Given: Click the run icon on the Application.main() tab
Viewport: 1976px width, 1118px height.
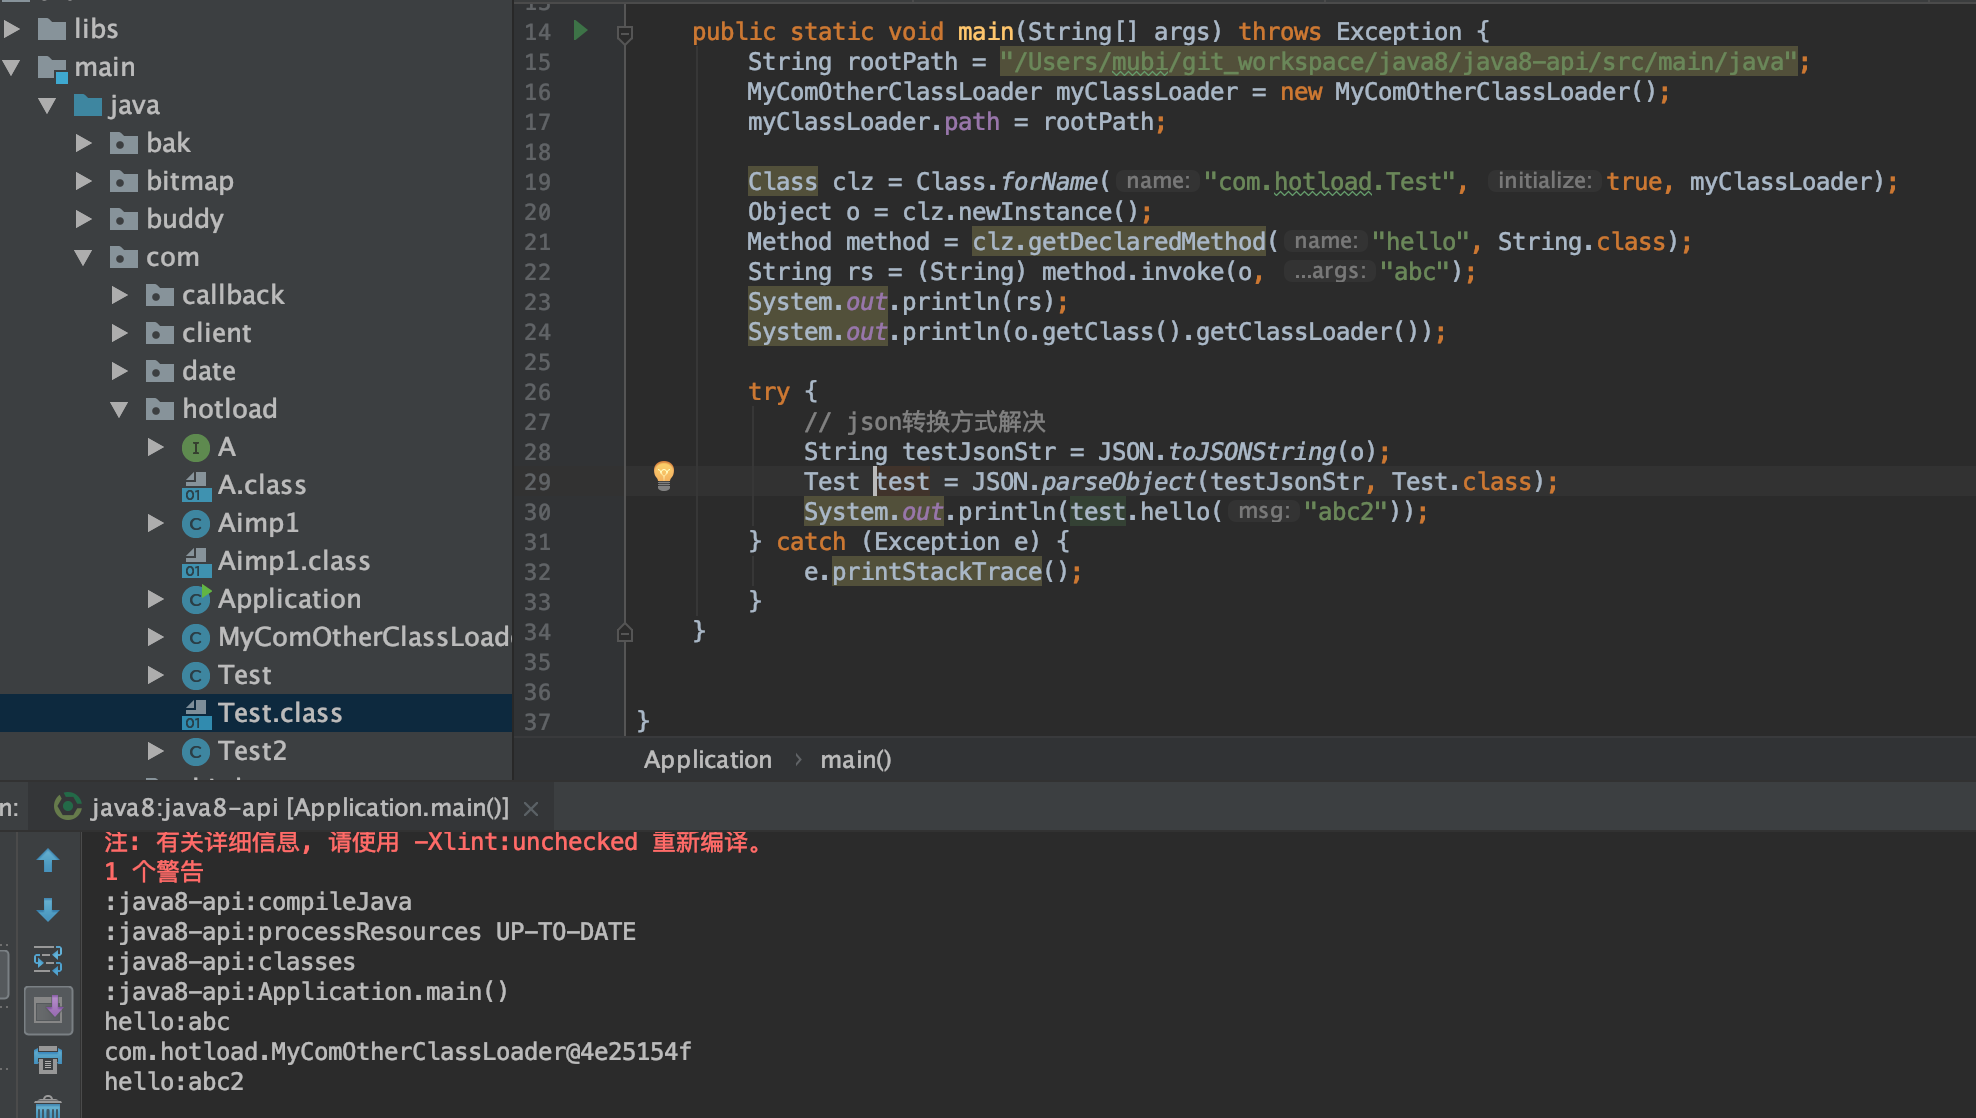Looking at the screenshot, I should tap(66, 807).
